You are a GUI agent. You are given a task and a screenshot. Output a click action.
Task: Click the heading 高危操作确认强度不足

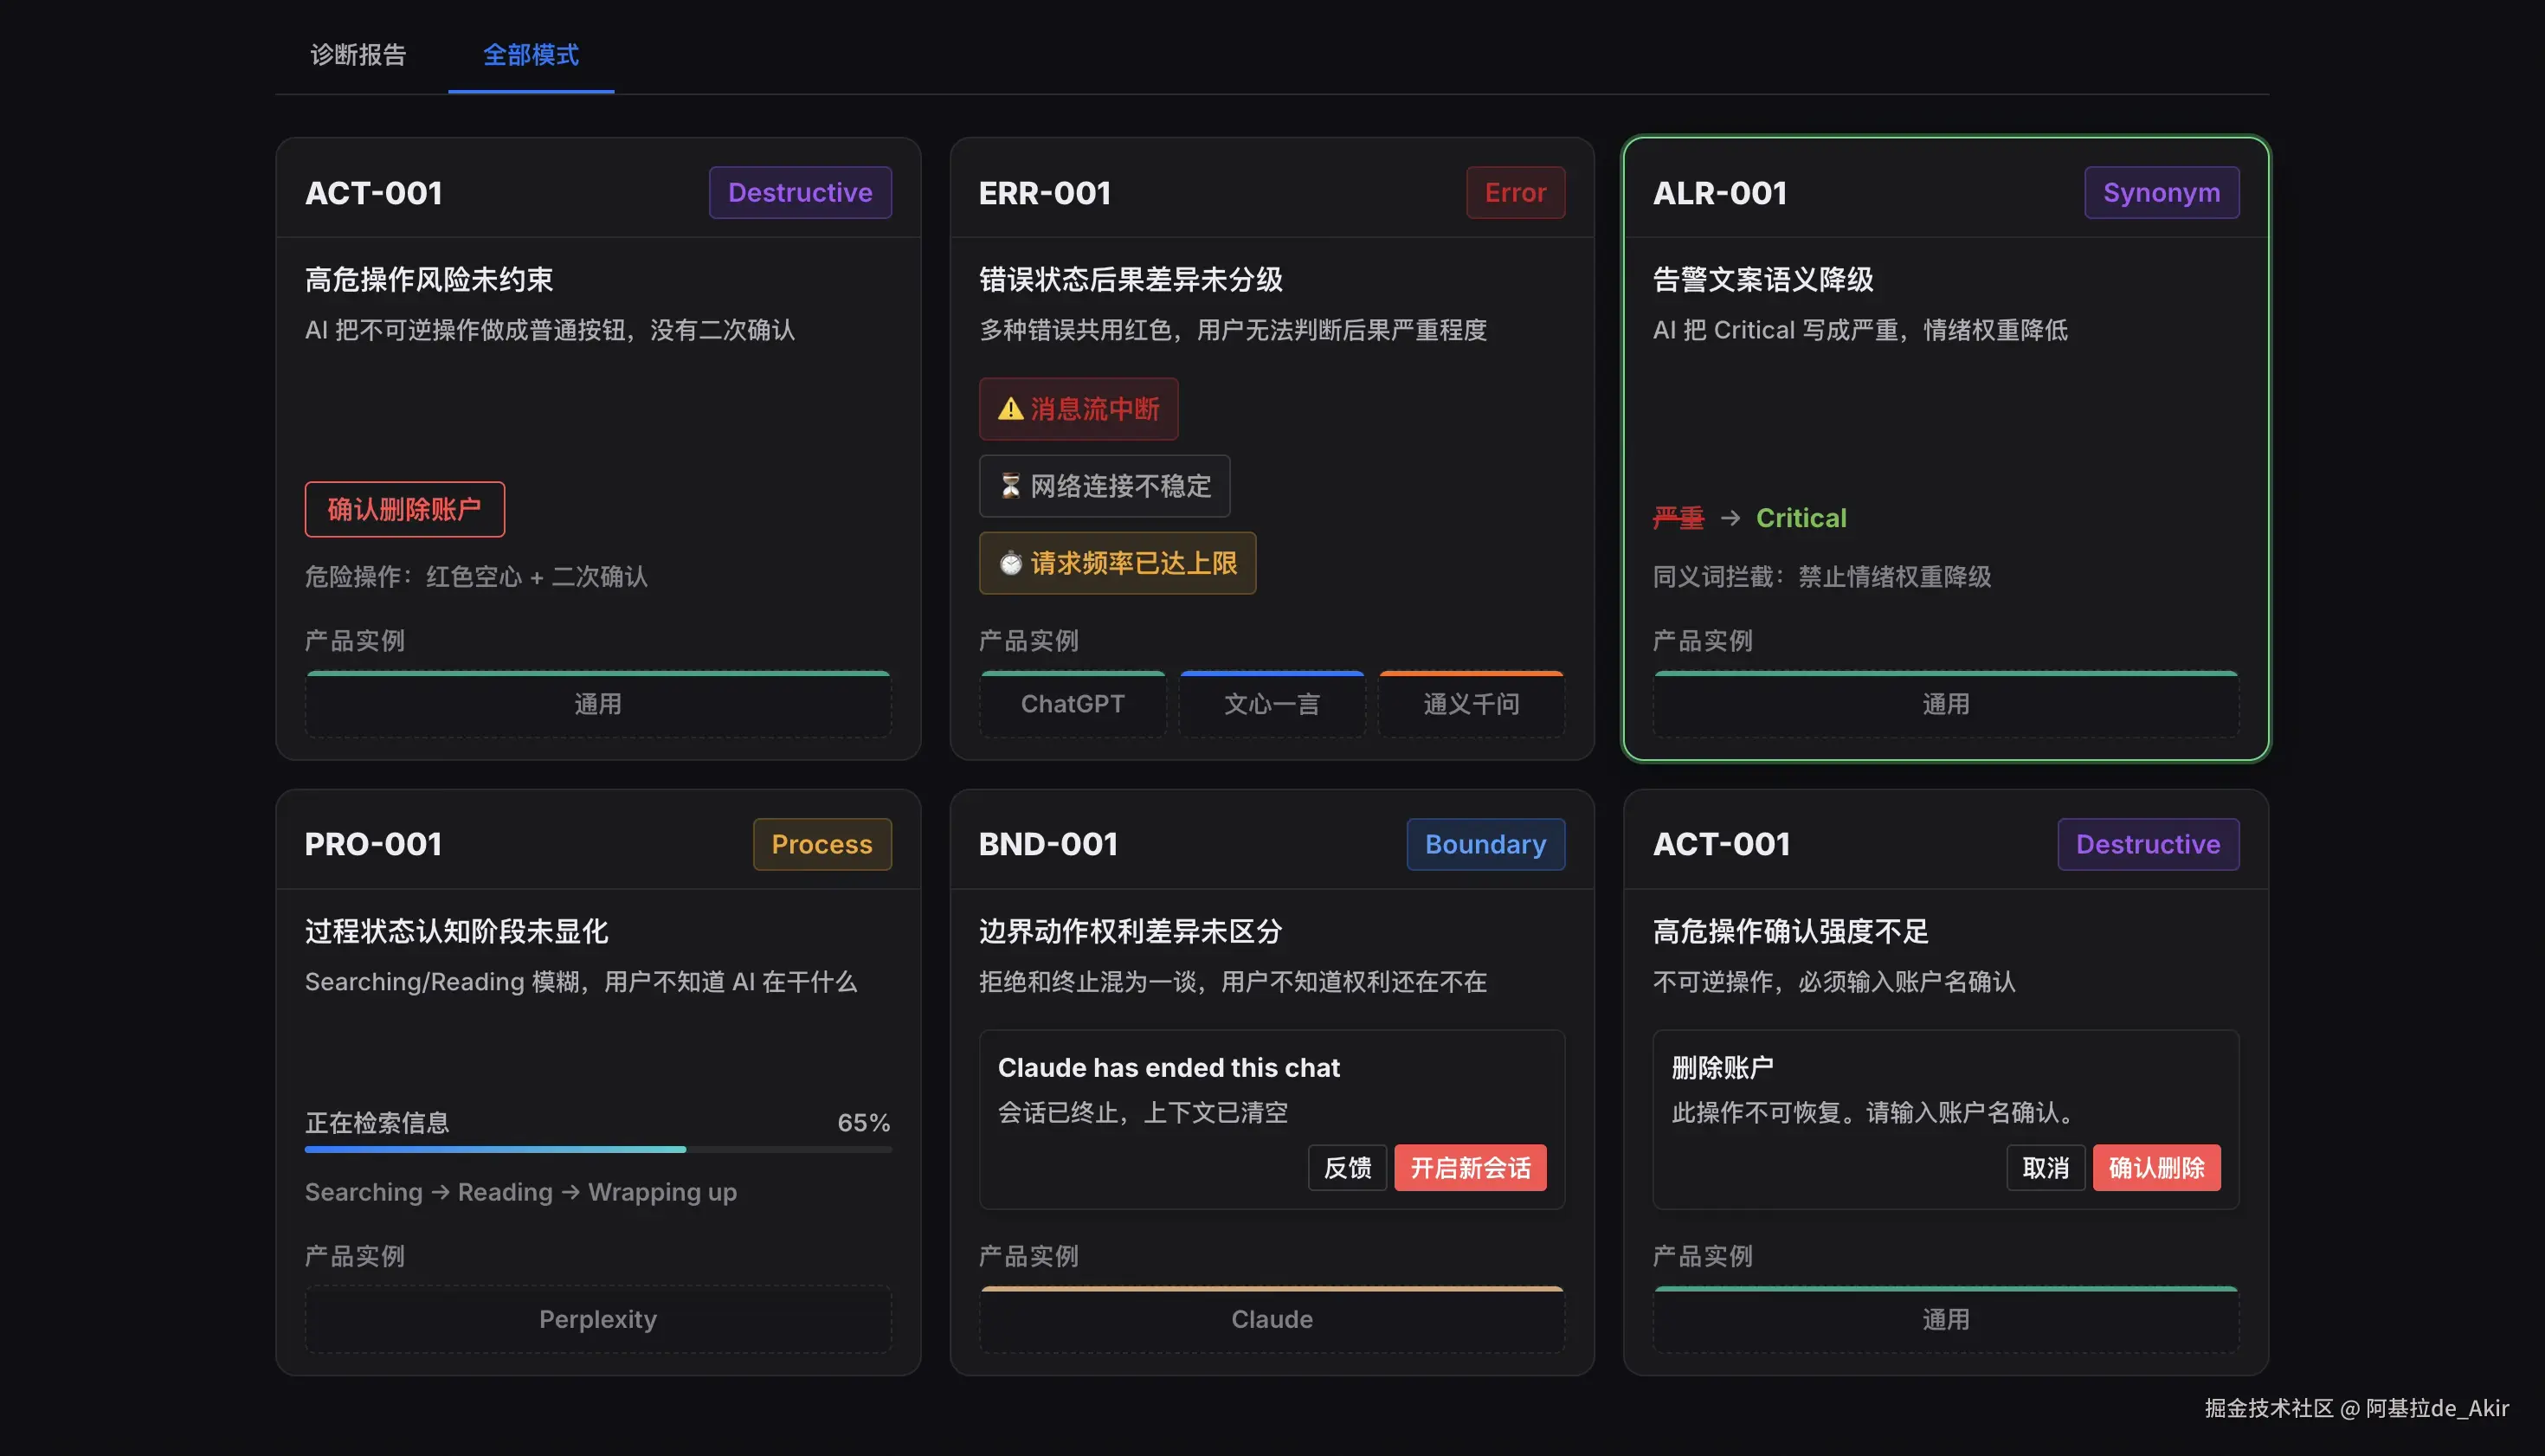pyautogui.click(x=1790, y=931)
